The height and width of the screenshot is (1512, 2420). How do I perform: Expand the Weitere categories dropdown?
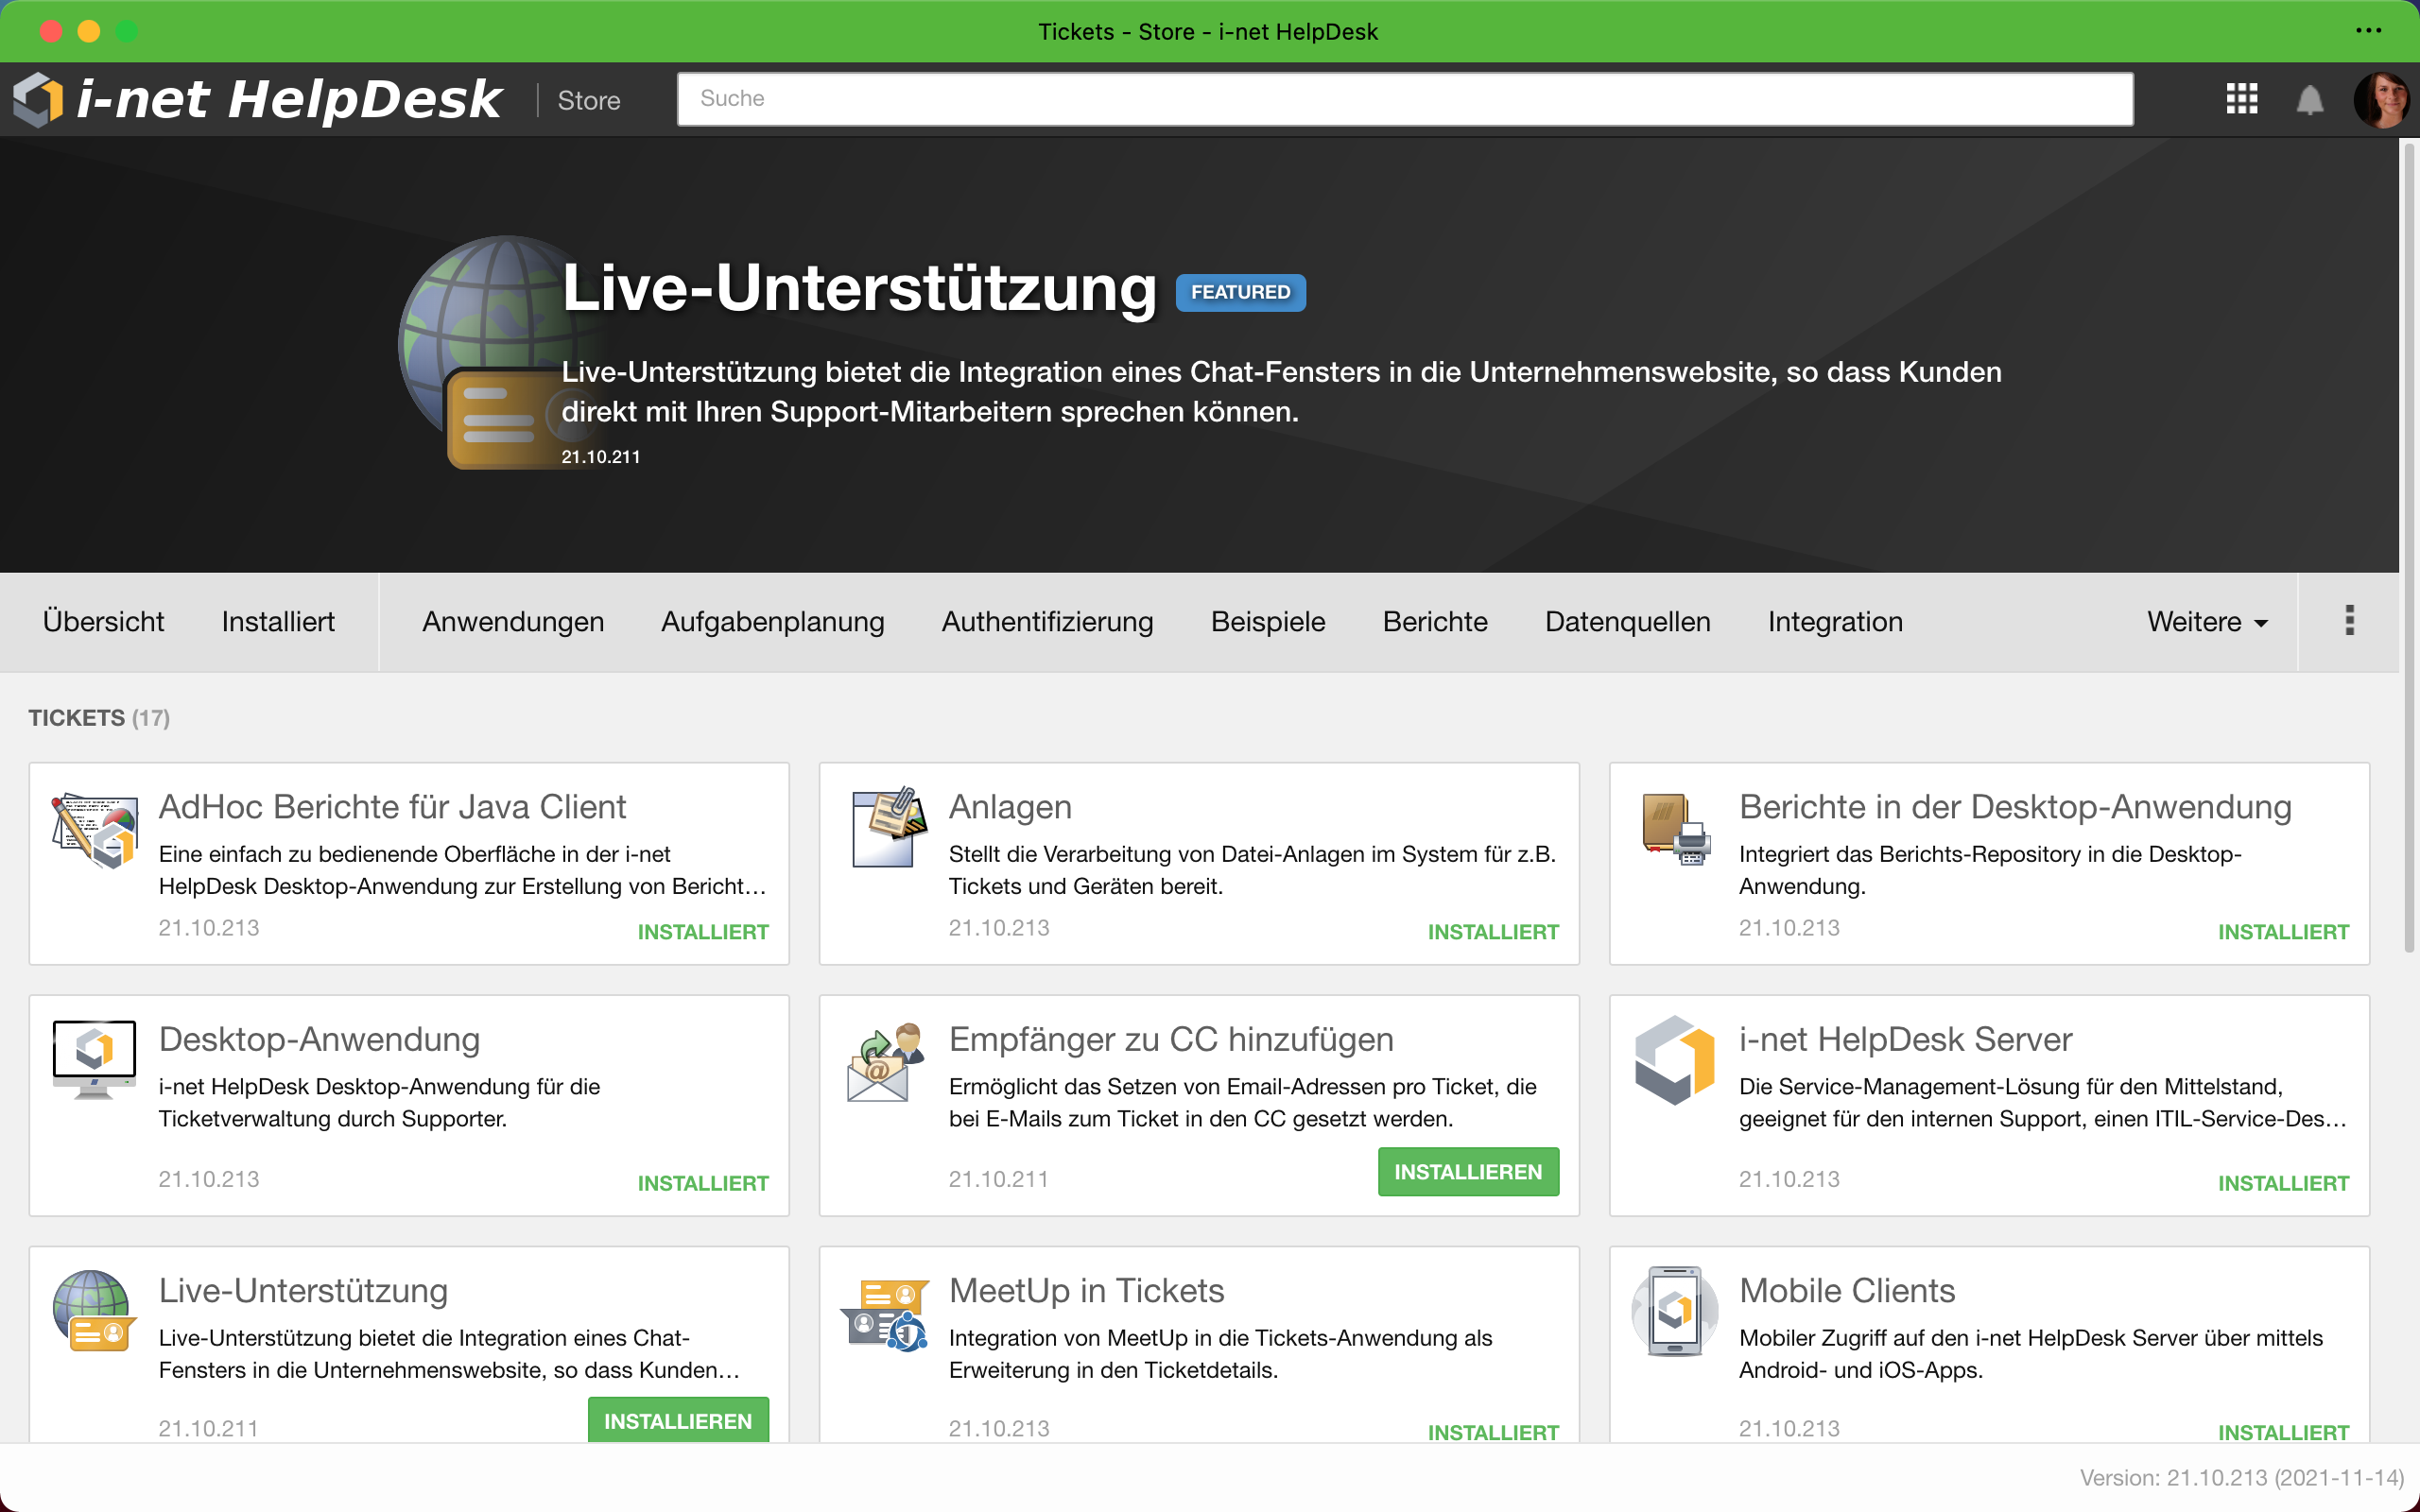[2207, 622]
